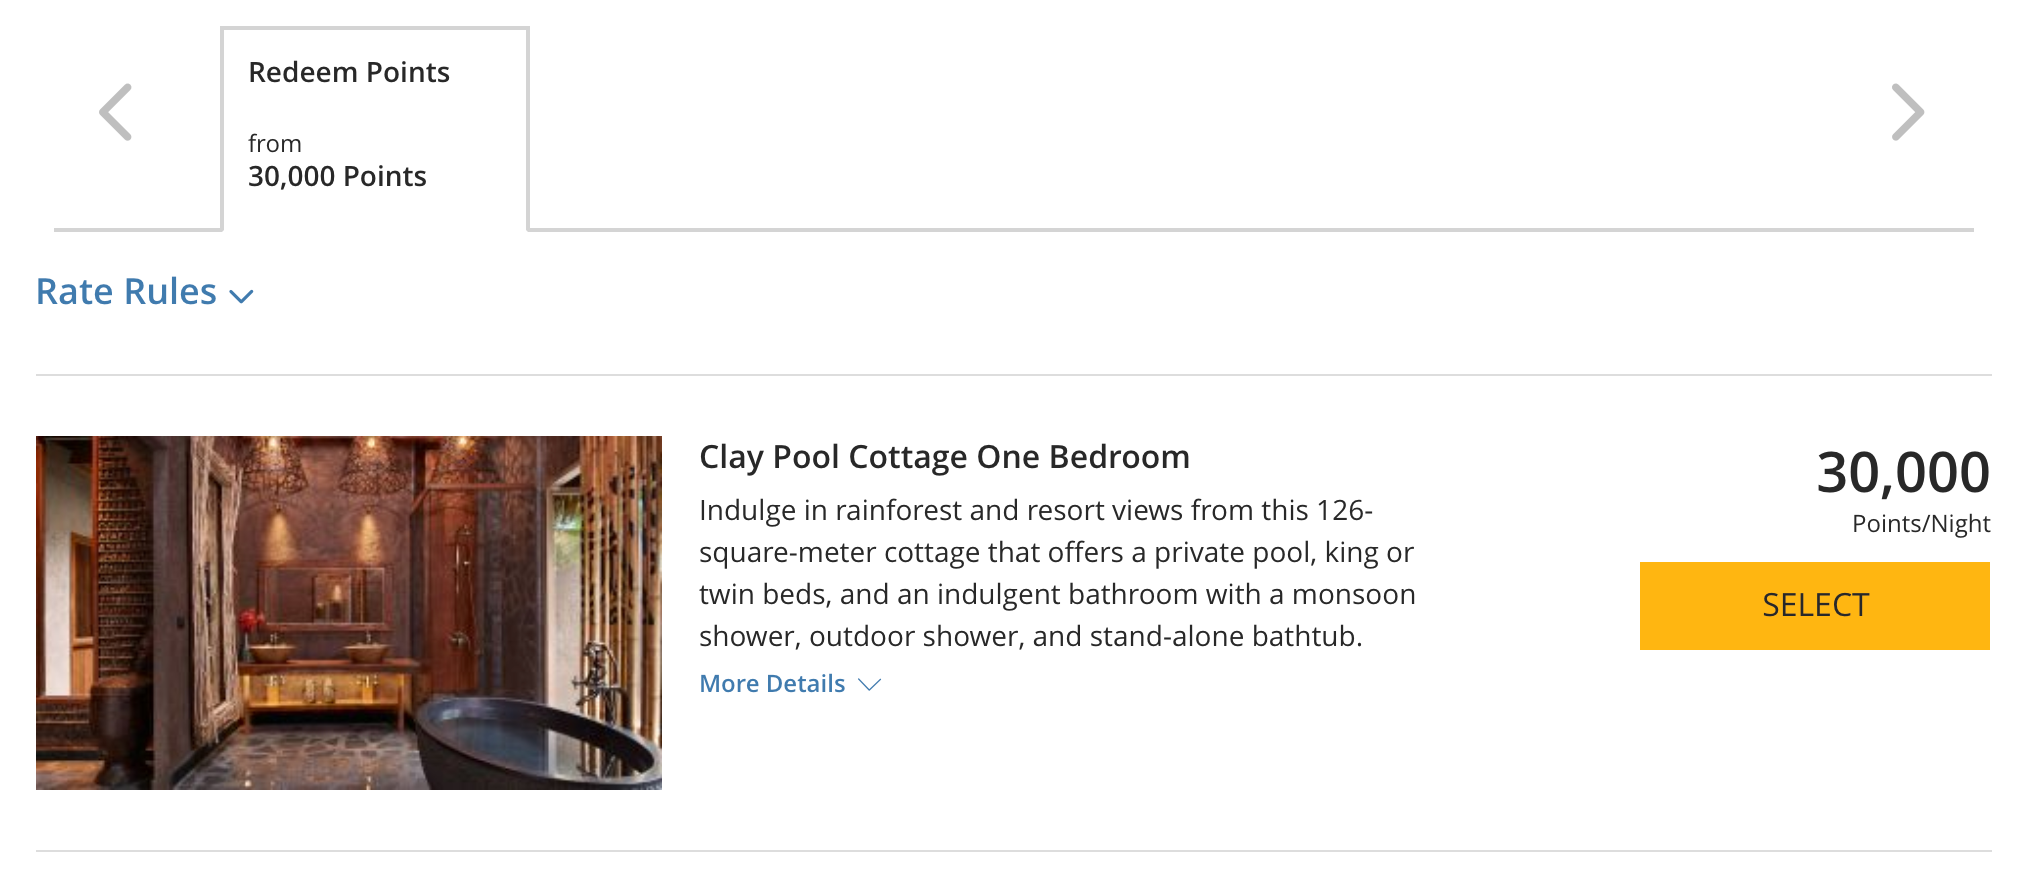Viewport: 2036px width, 888px height.
Task: Click the next rate arrow
Action: pos(1907,112)
